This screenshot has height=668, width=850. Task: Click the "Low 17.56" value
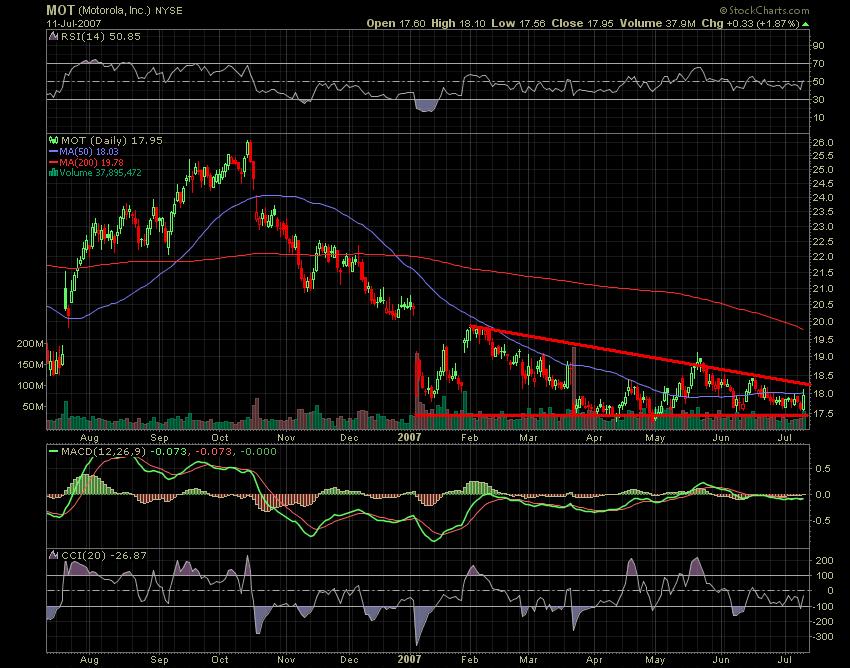pyautogui.click(x=519, y=23)
